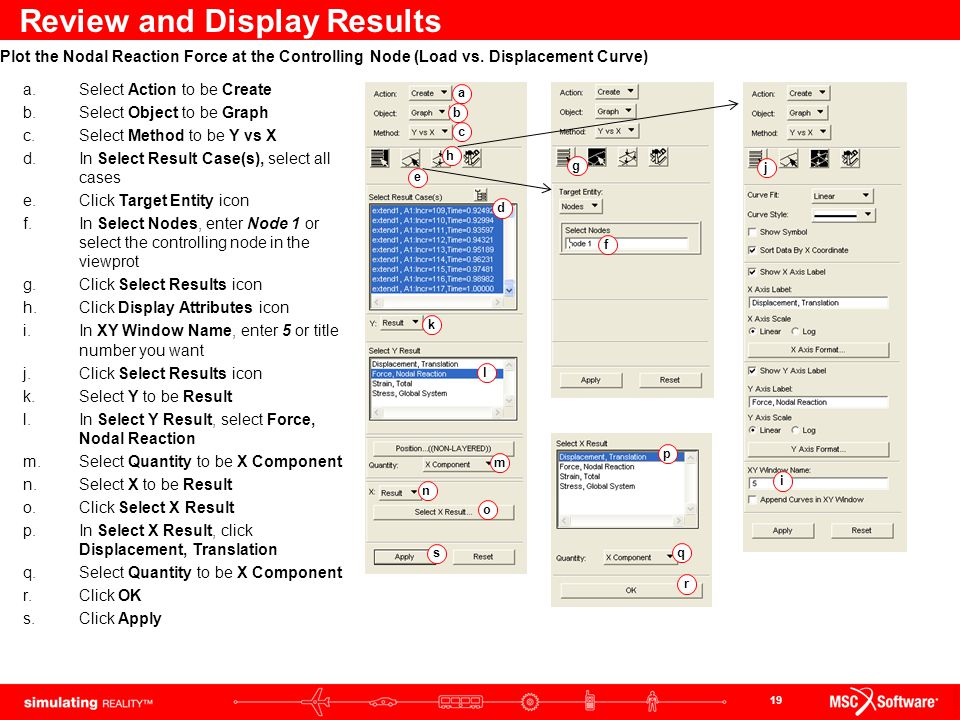Click Select X Result... button
The height and width of the screenshot is (720, 960).
click(x=443, y=512)
